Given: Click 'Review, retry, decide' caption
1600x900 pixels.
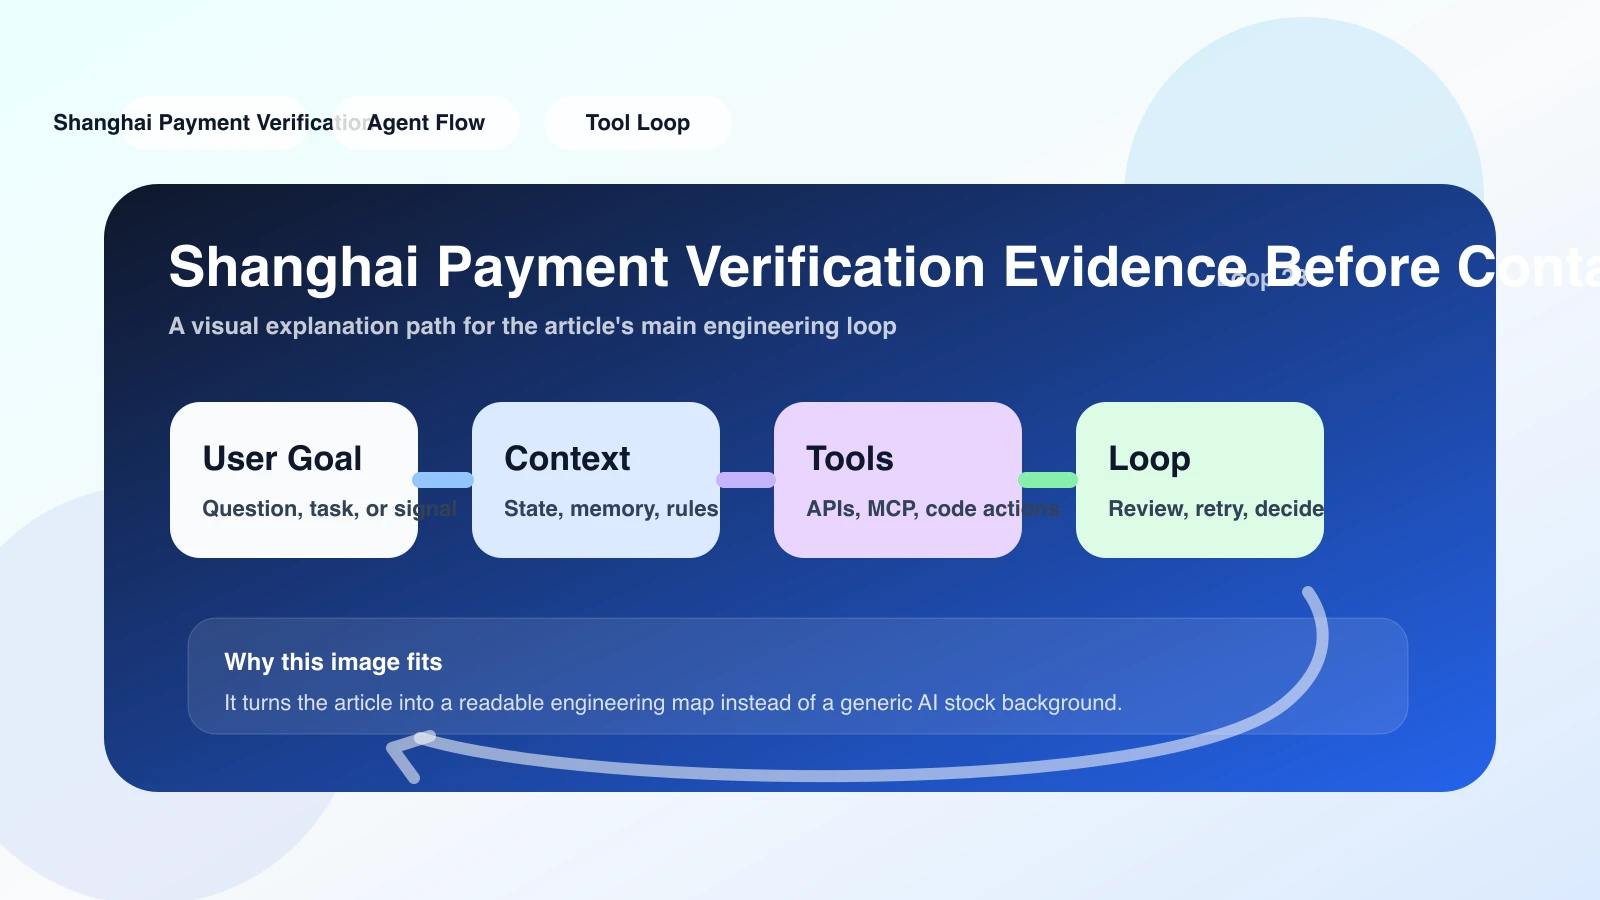Looking at the screenshot, I should click(1216, 509).
